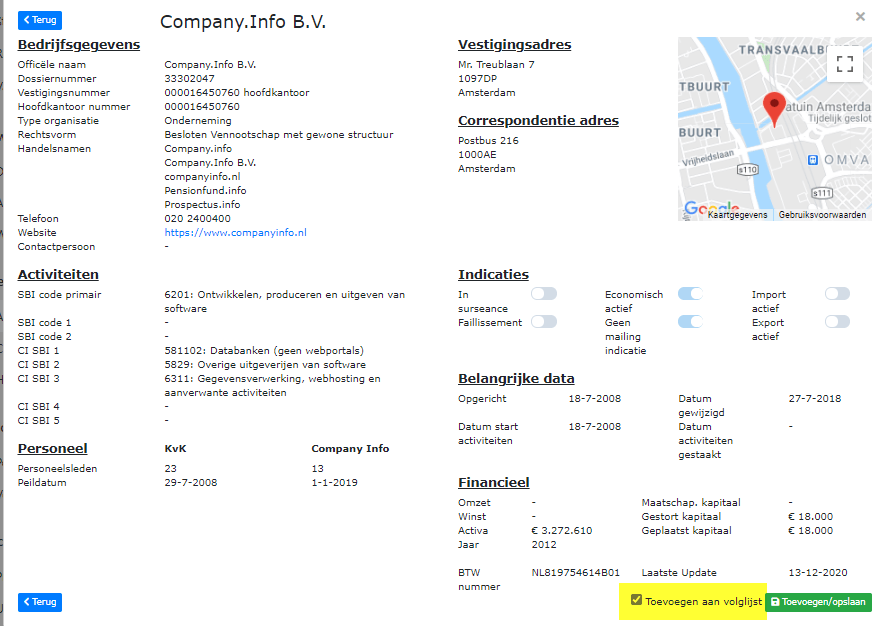The image size is (881, 626).
Task: Click the red location pin on map
Action: [x=774, y=107]
